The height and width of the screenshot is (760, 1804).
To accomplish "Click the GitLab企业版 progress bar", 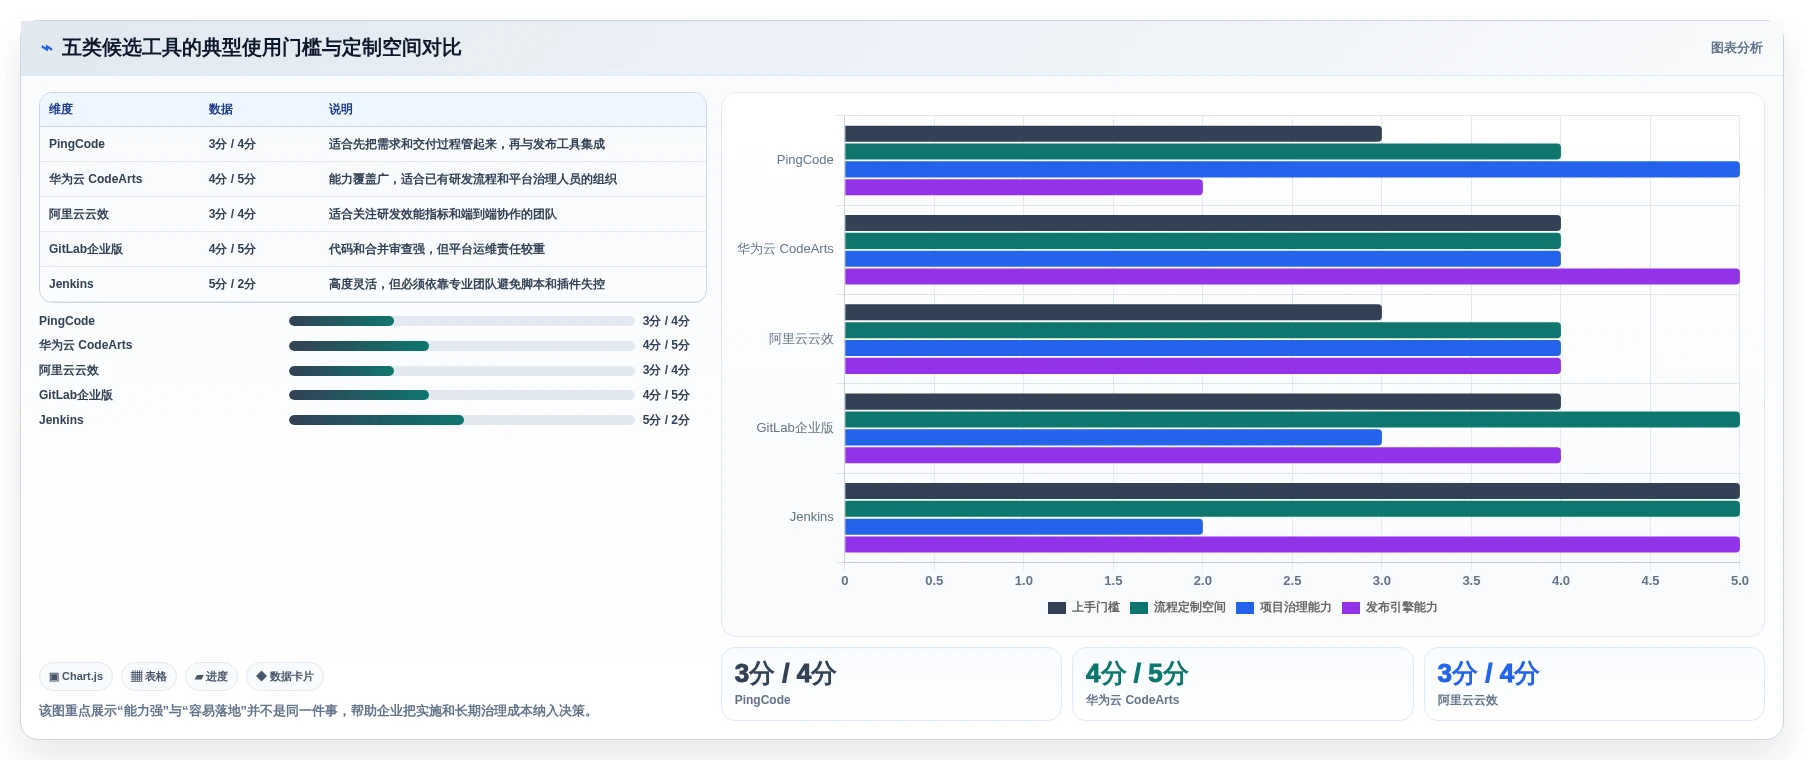I will pos(462,395).
